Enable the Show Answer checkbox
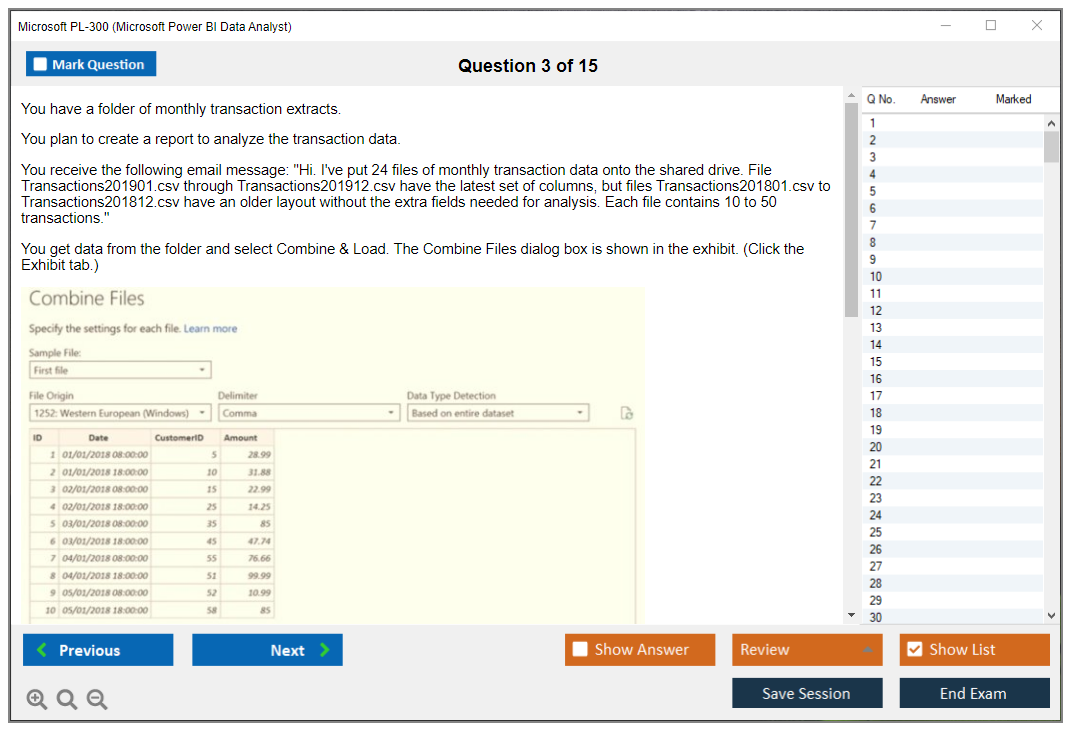Image resolution: width=1075 pixels, height=735 pixels. click(x=579, y=649)
